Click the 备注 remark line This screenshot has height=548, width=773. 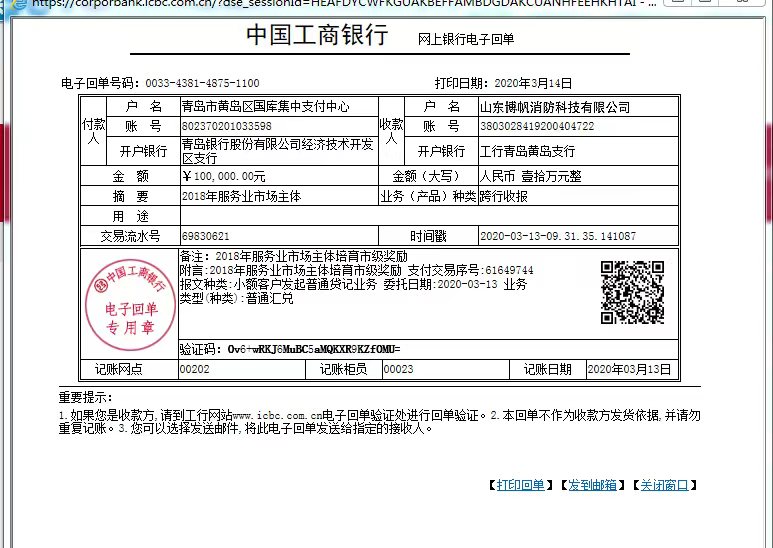tap(293, 256)
